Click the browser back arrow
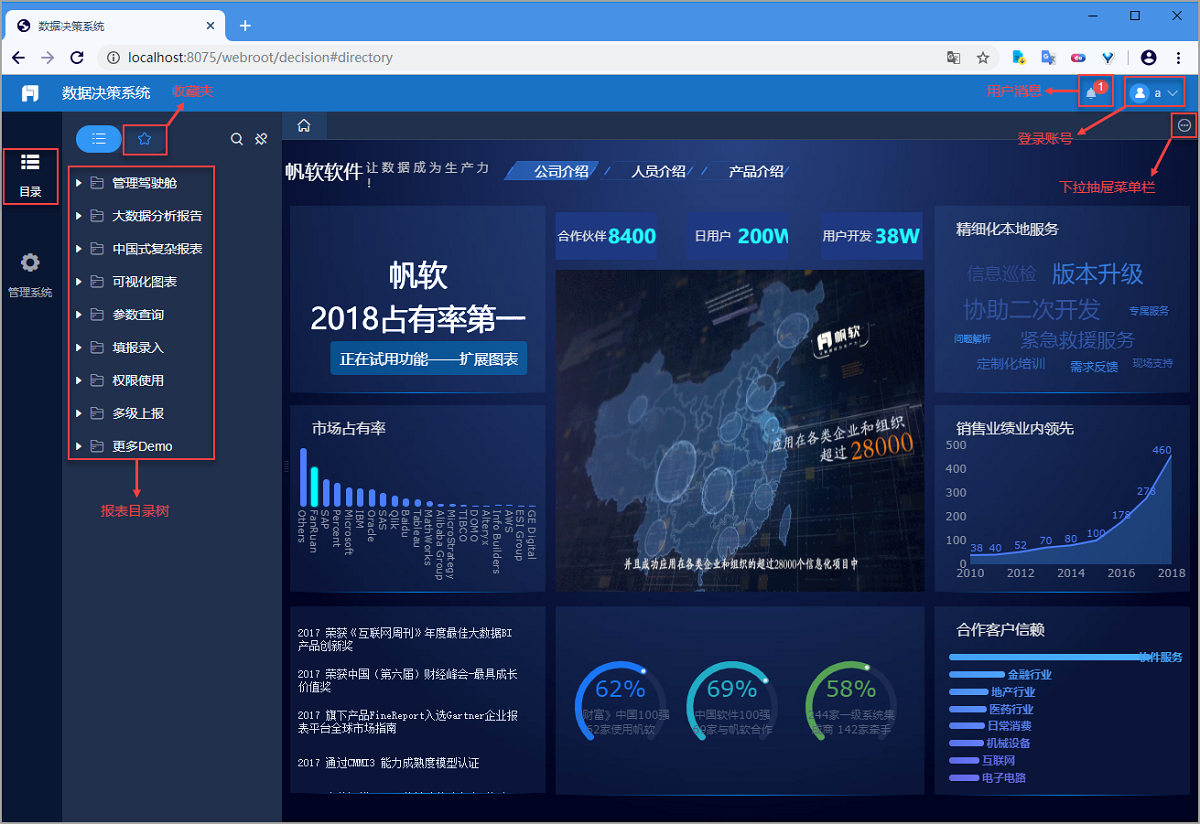The width and height of the screenshot is (1200, 824). 19,57
